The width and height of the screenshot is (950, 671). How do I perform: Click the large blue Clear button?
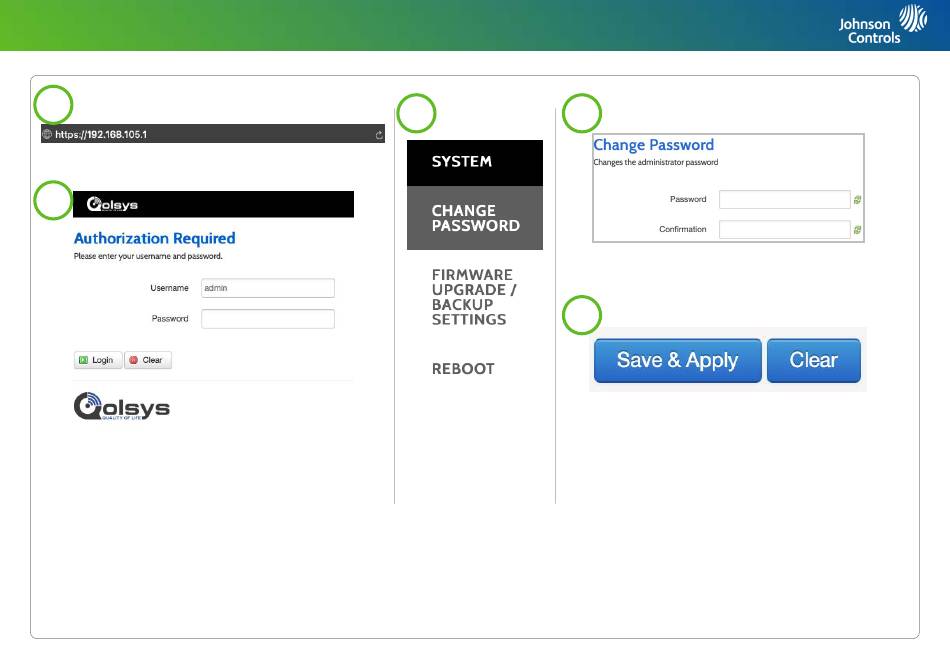coord(814,360)
